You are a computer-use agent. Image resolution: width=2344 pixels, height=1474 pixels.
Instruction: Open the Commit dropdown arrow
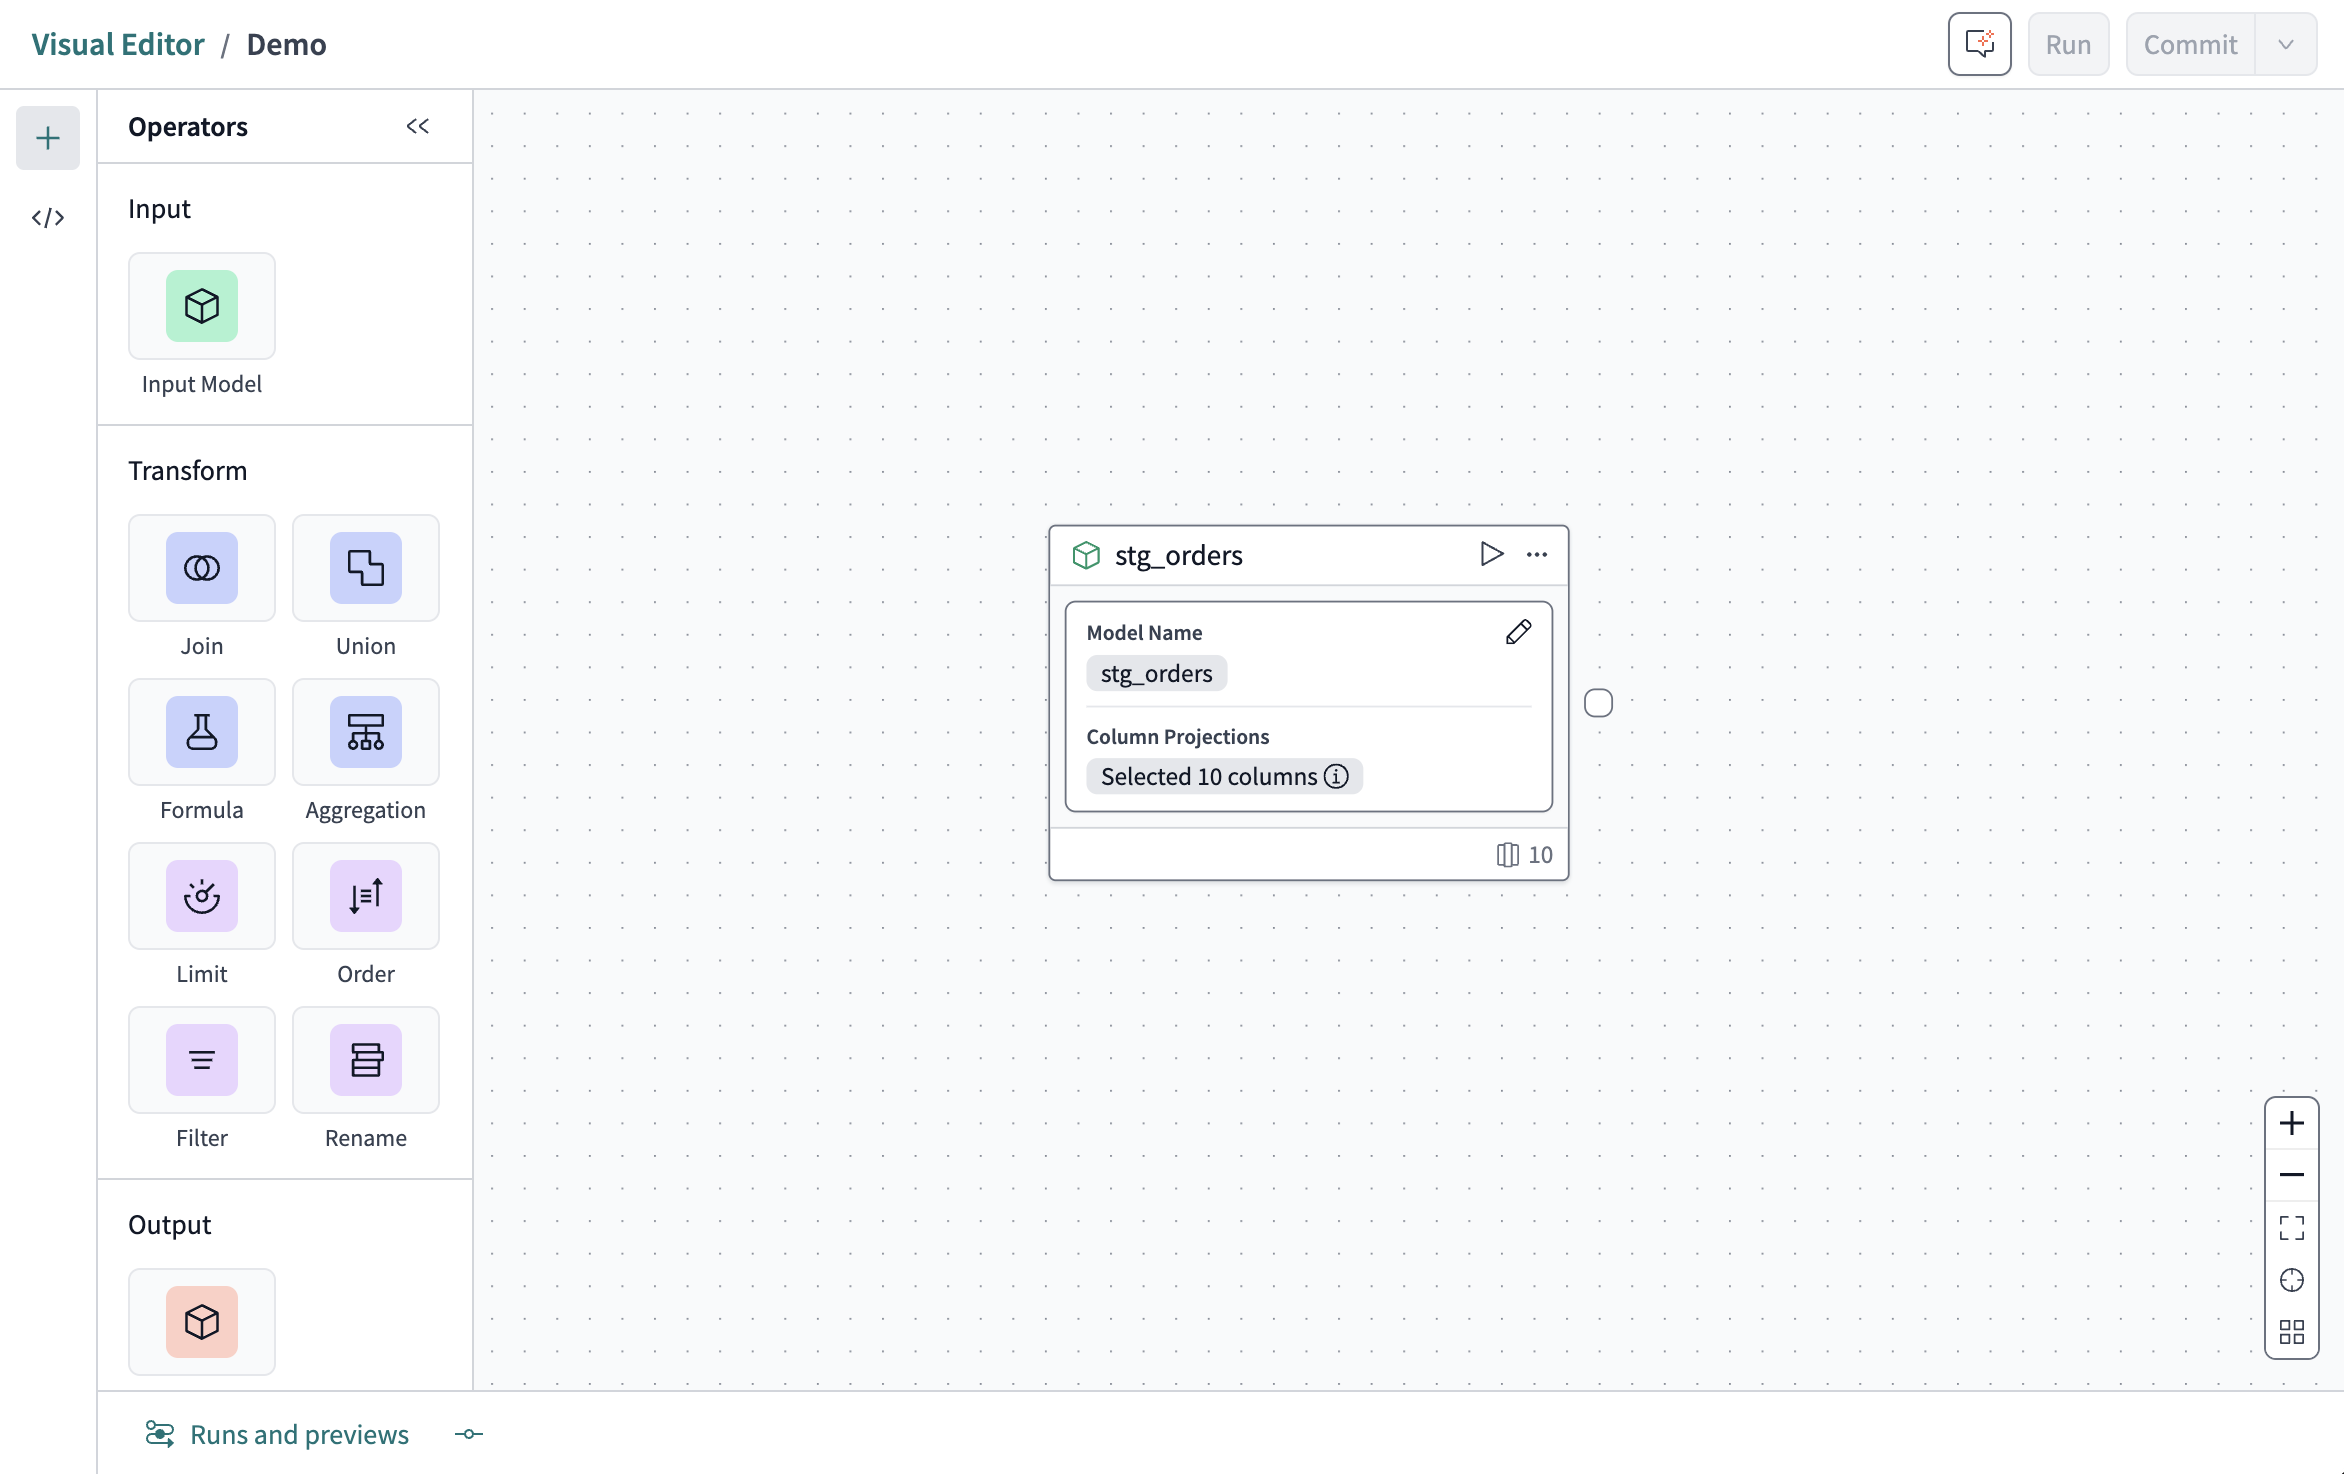pyautogui.click(x=2285, y=44)
